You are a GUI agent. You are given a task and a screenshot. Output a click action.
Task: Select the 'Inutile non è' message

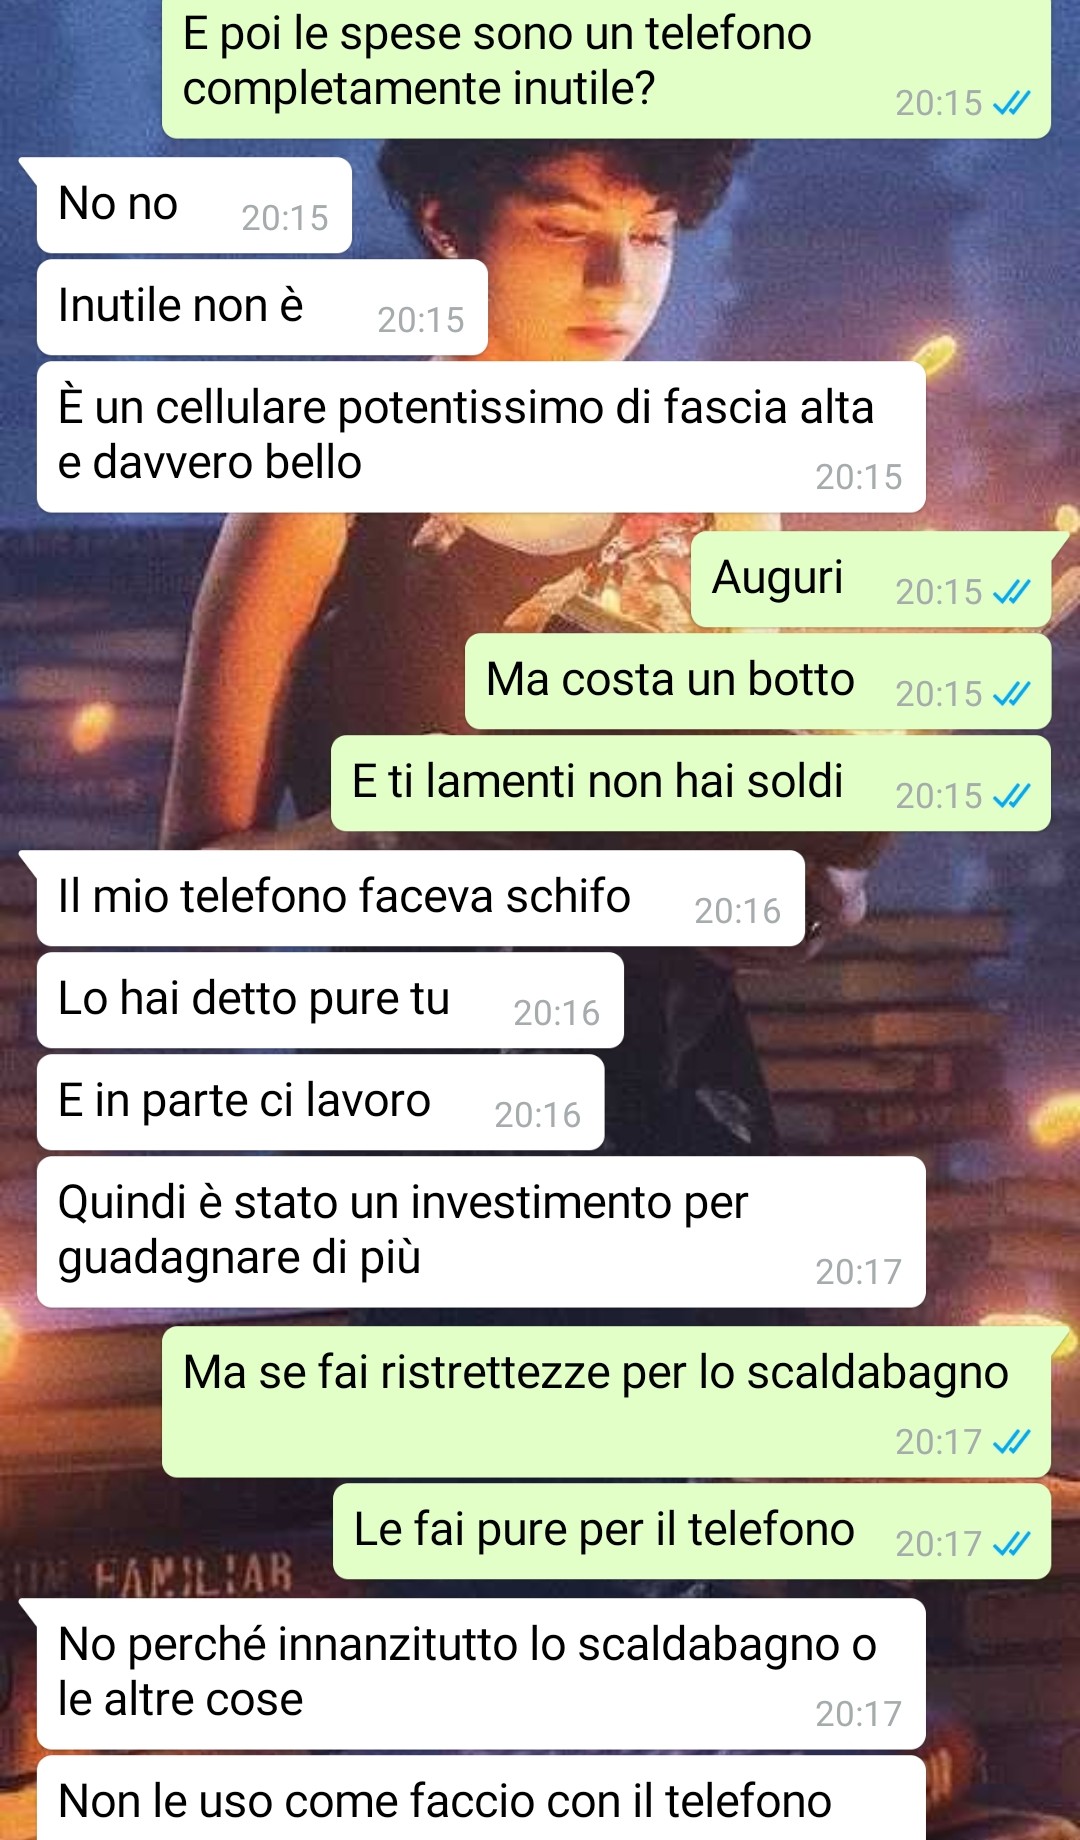point(262,307)
